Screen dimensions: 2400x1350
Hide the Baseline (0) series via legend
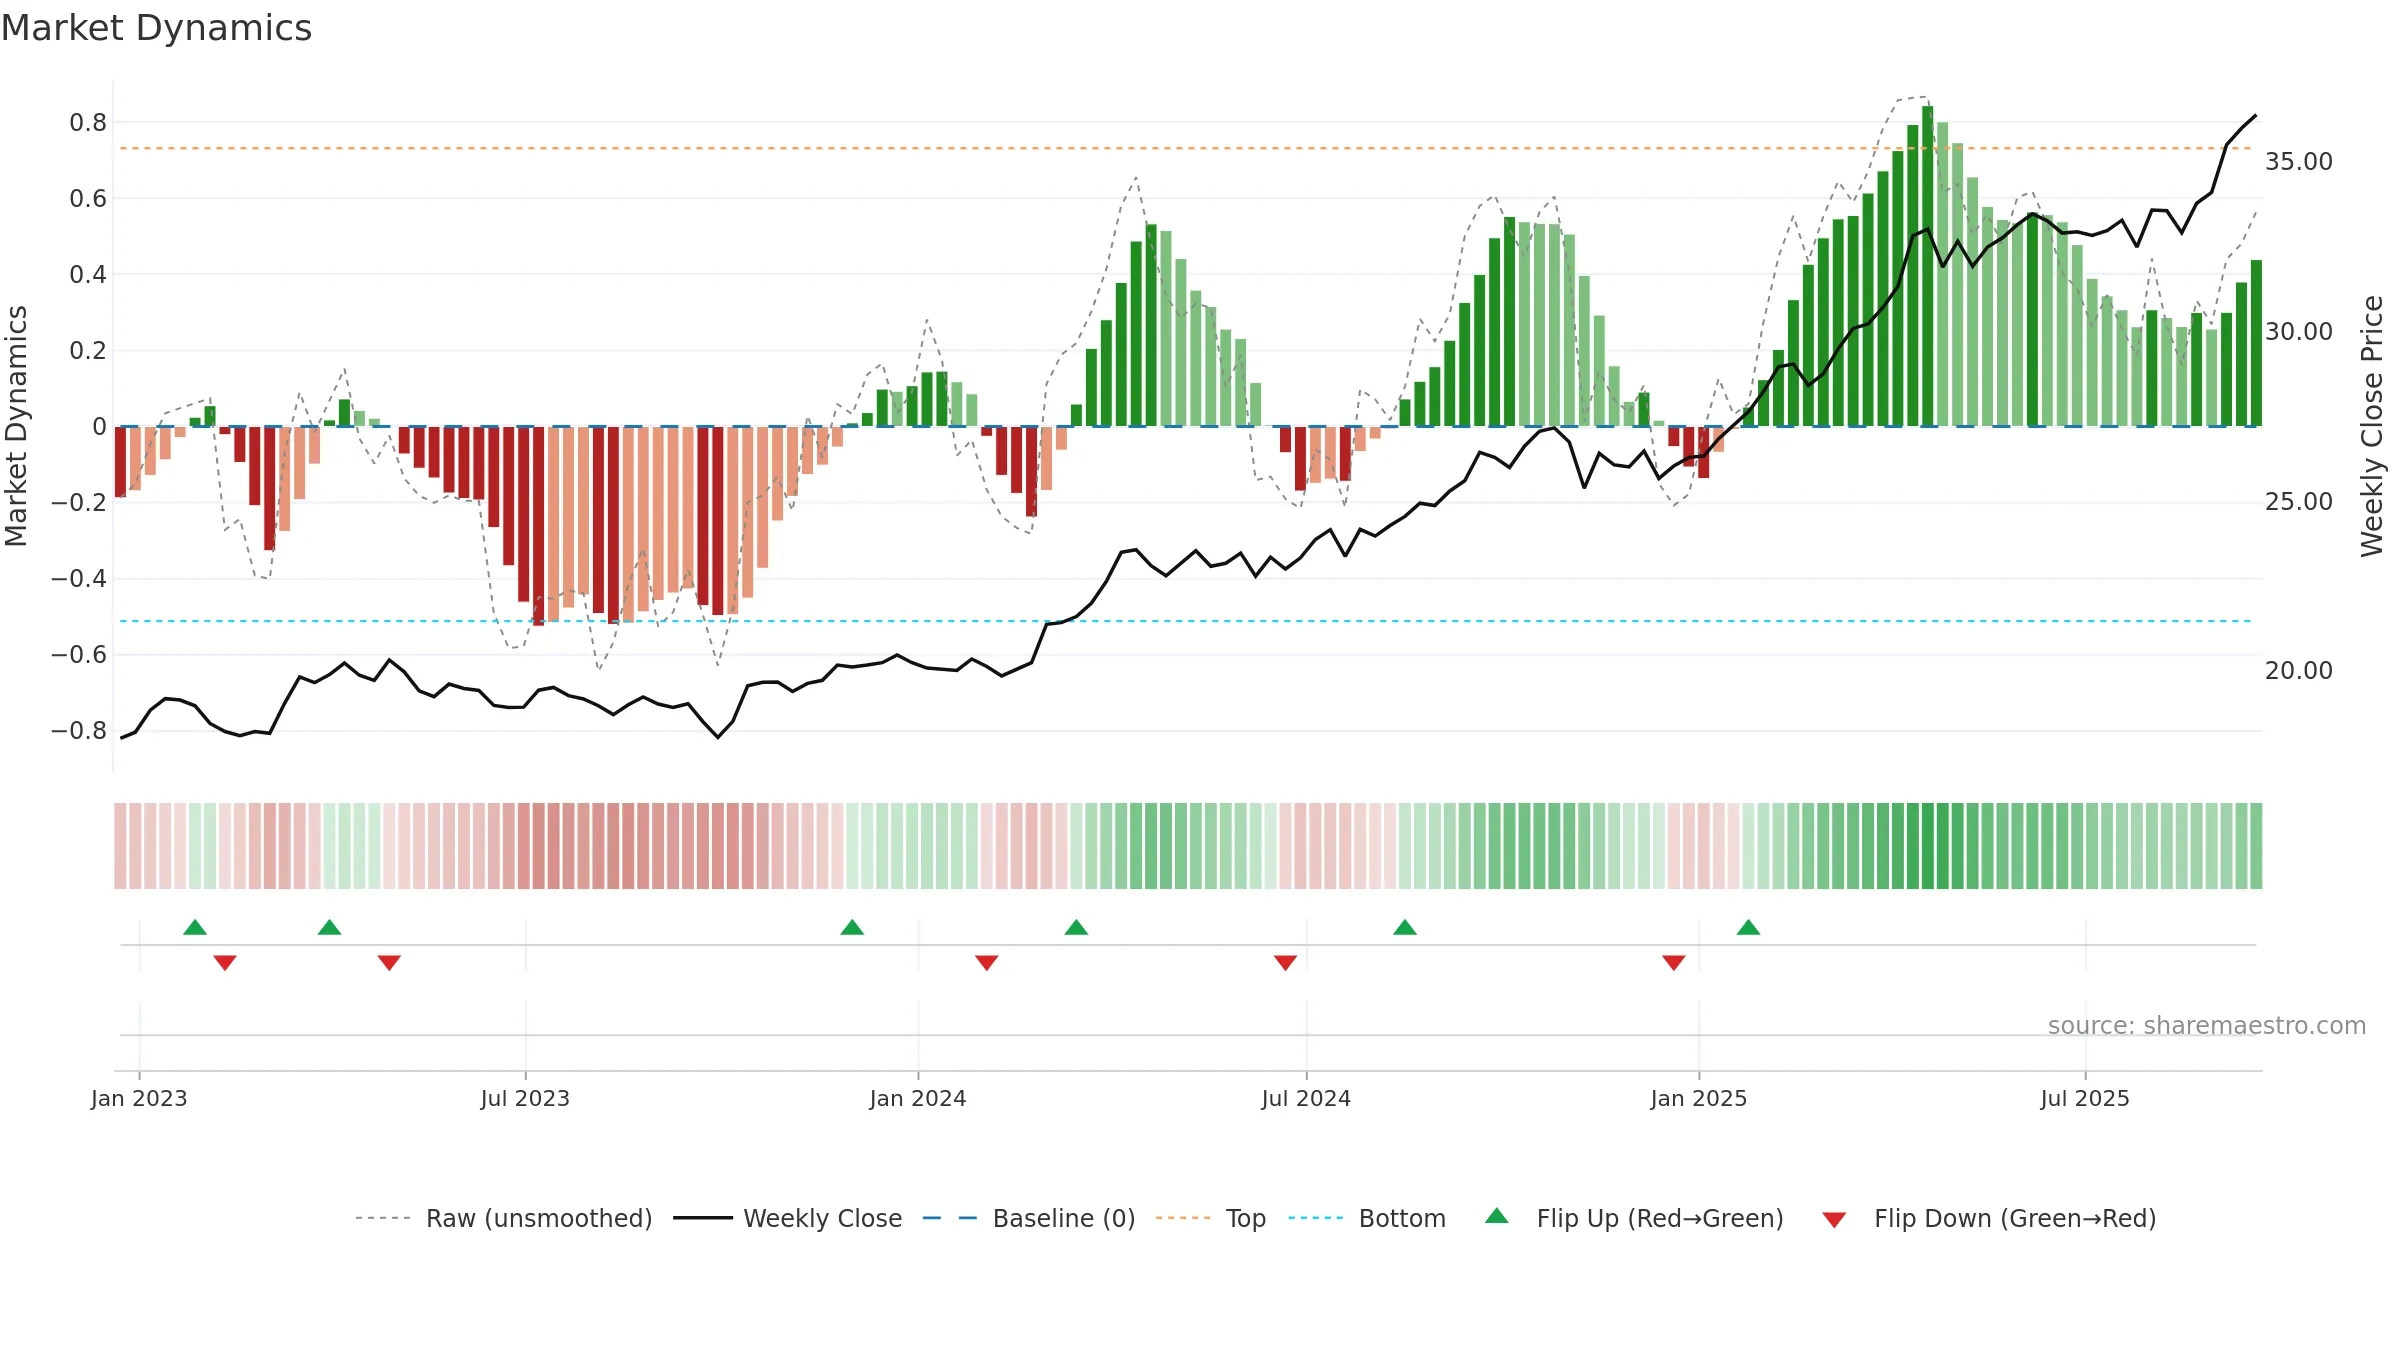tap(1029, 1218)
